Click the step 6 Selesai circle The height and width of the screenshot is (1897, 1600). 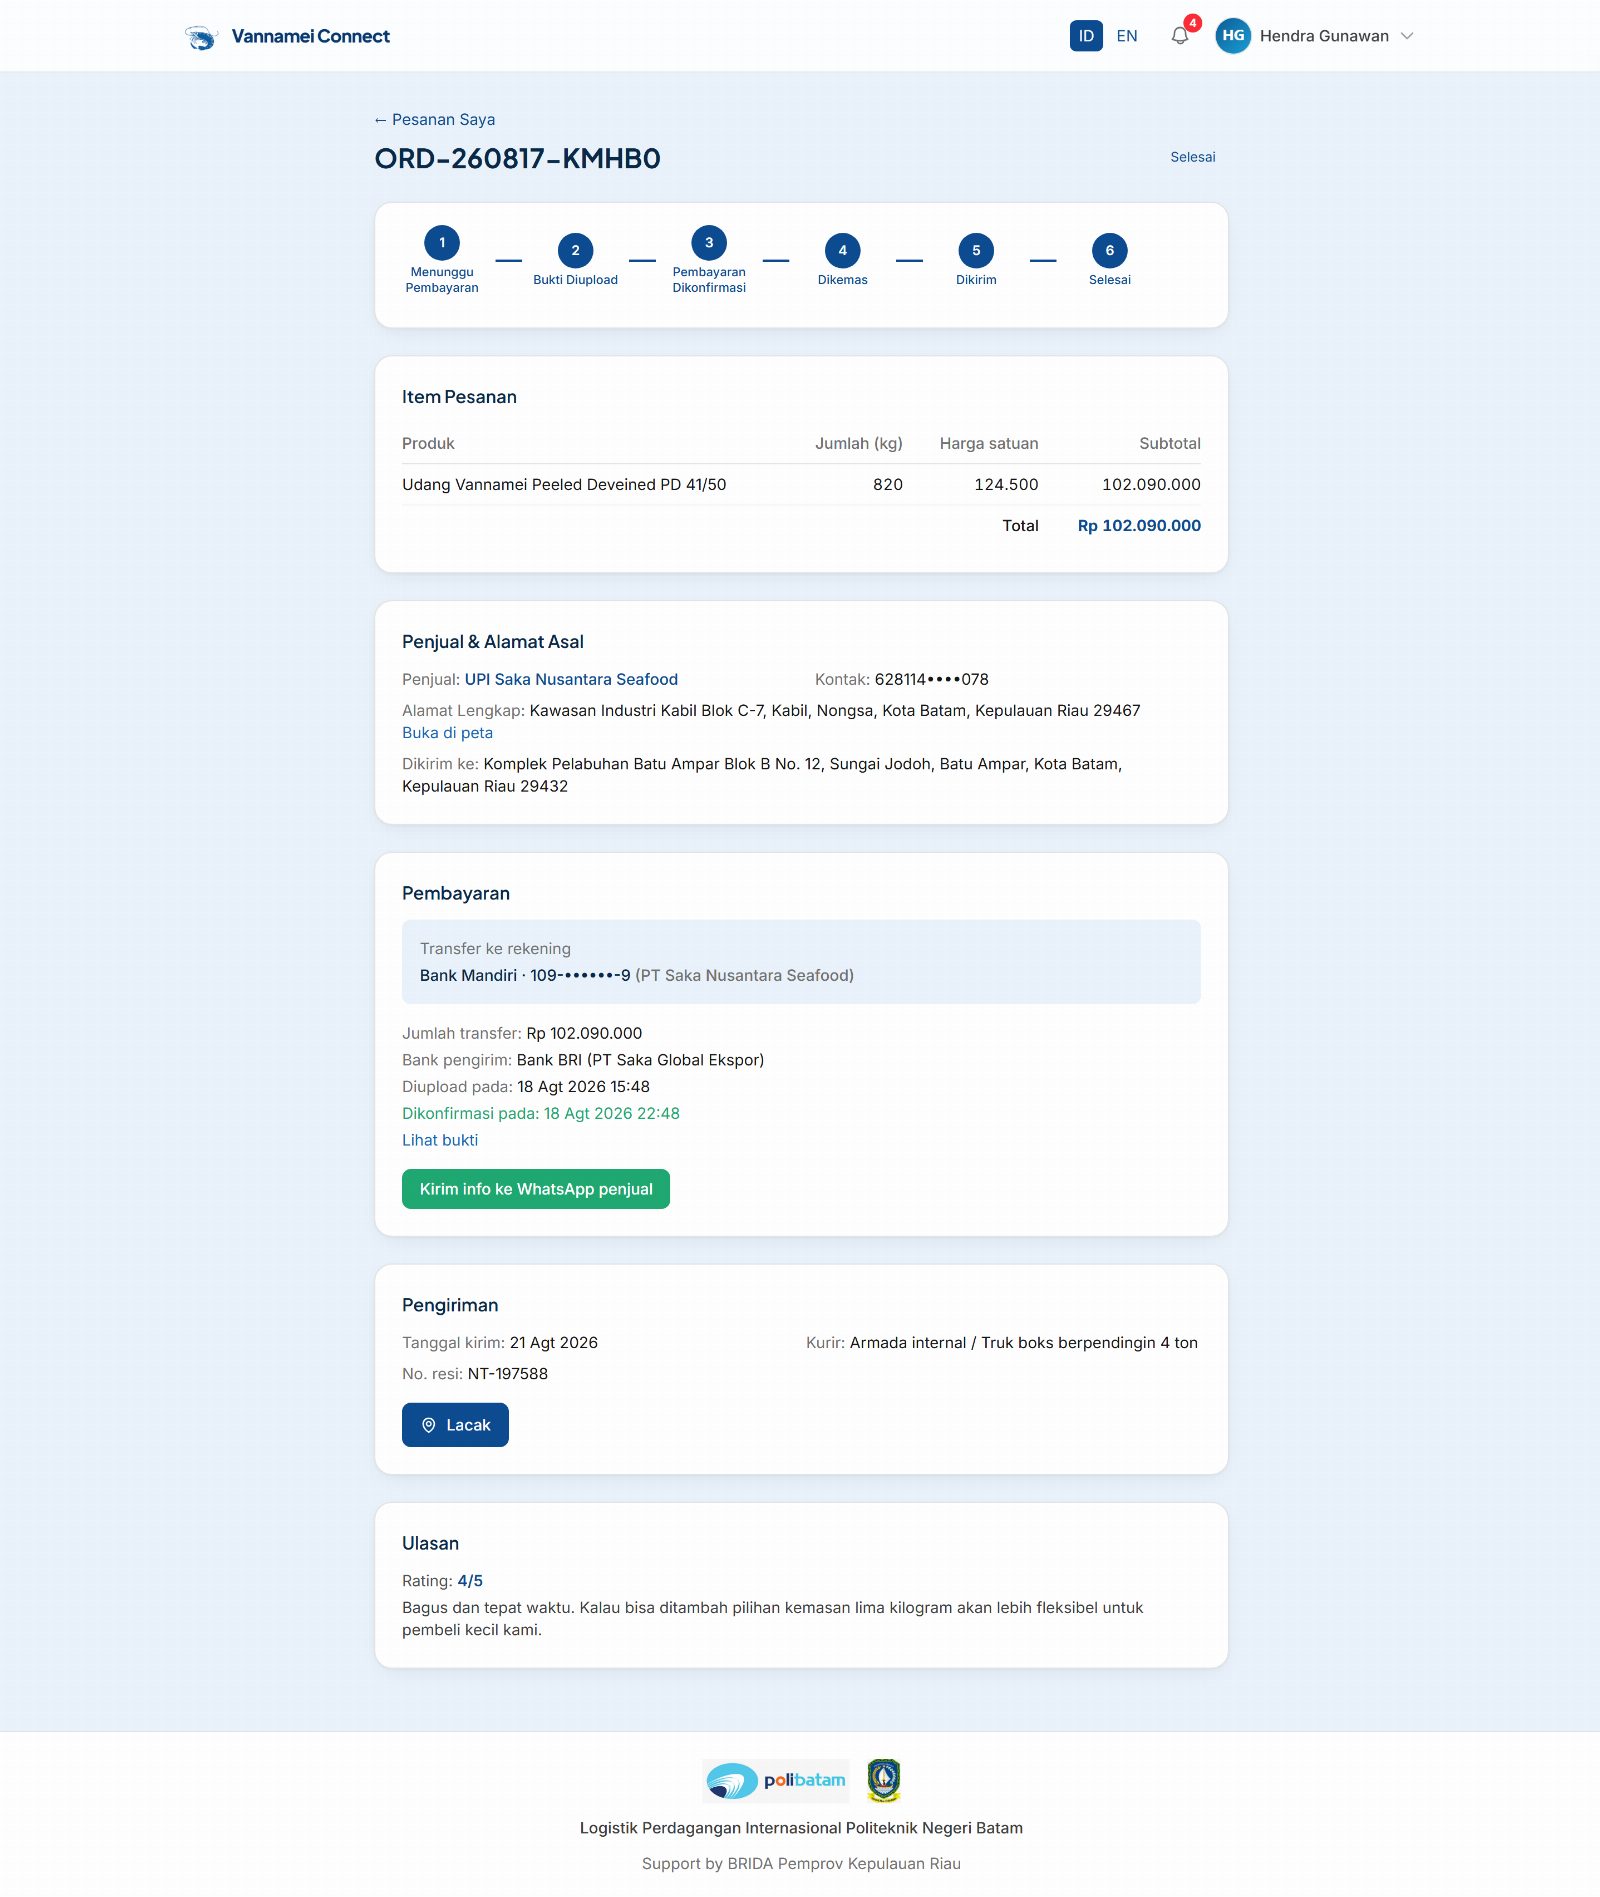tap(1110, 251)
